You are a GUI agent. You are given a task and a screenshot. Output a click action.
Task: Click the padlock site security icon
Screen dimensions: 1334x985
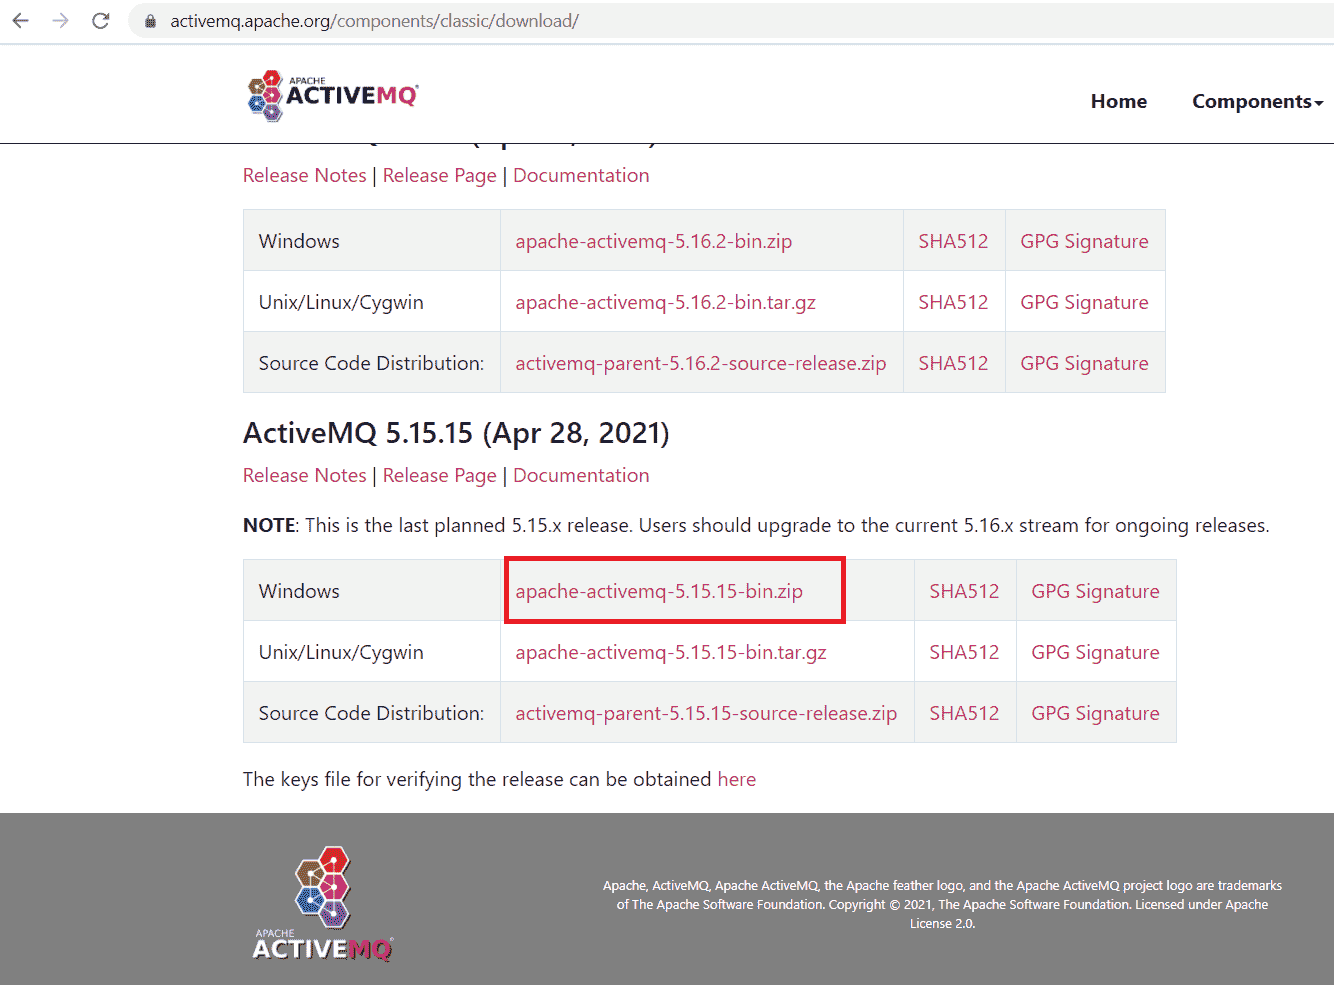tap(150, 21)
